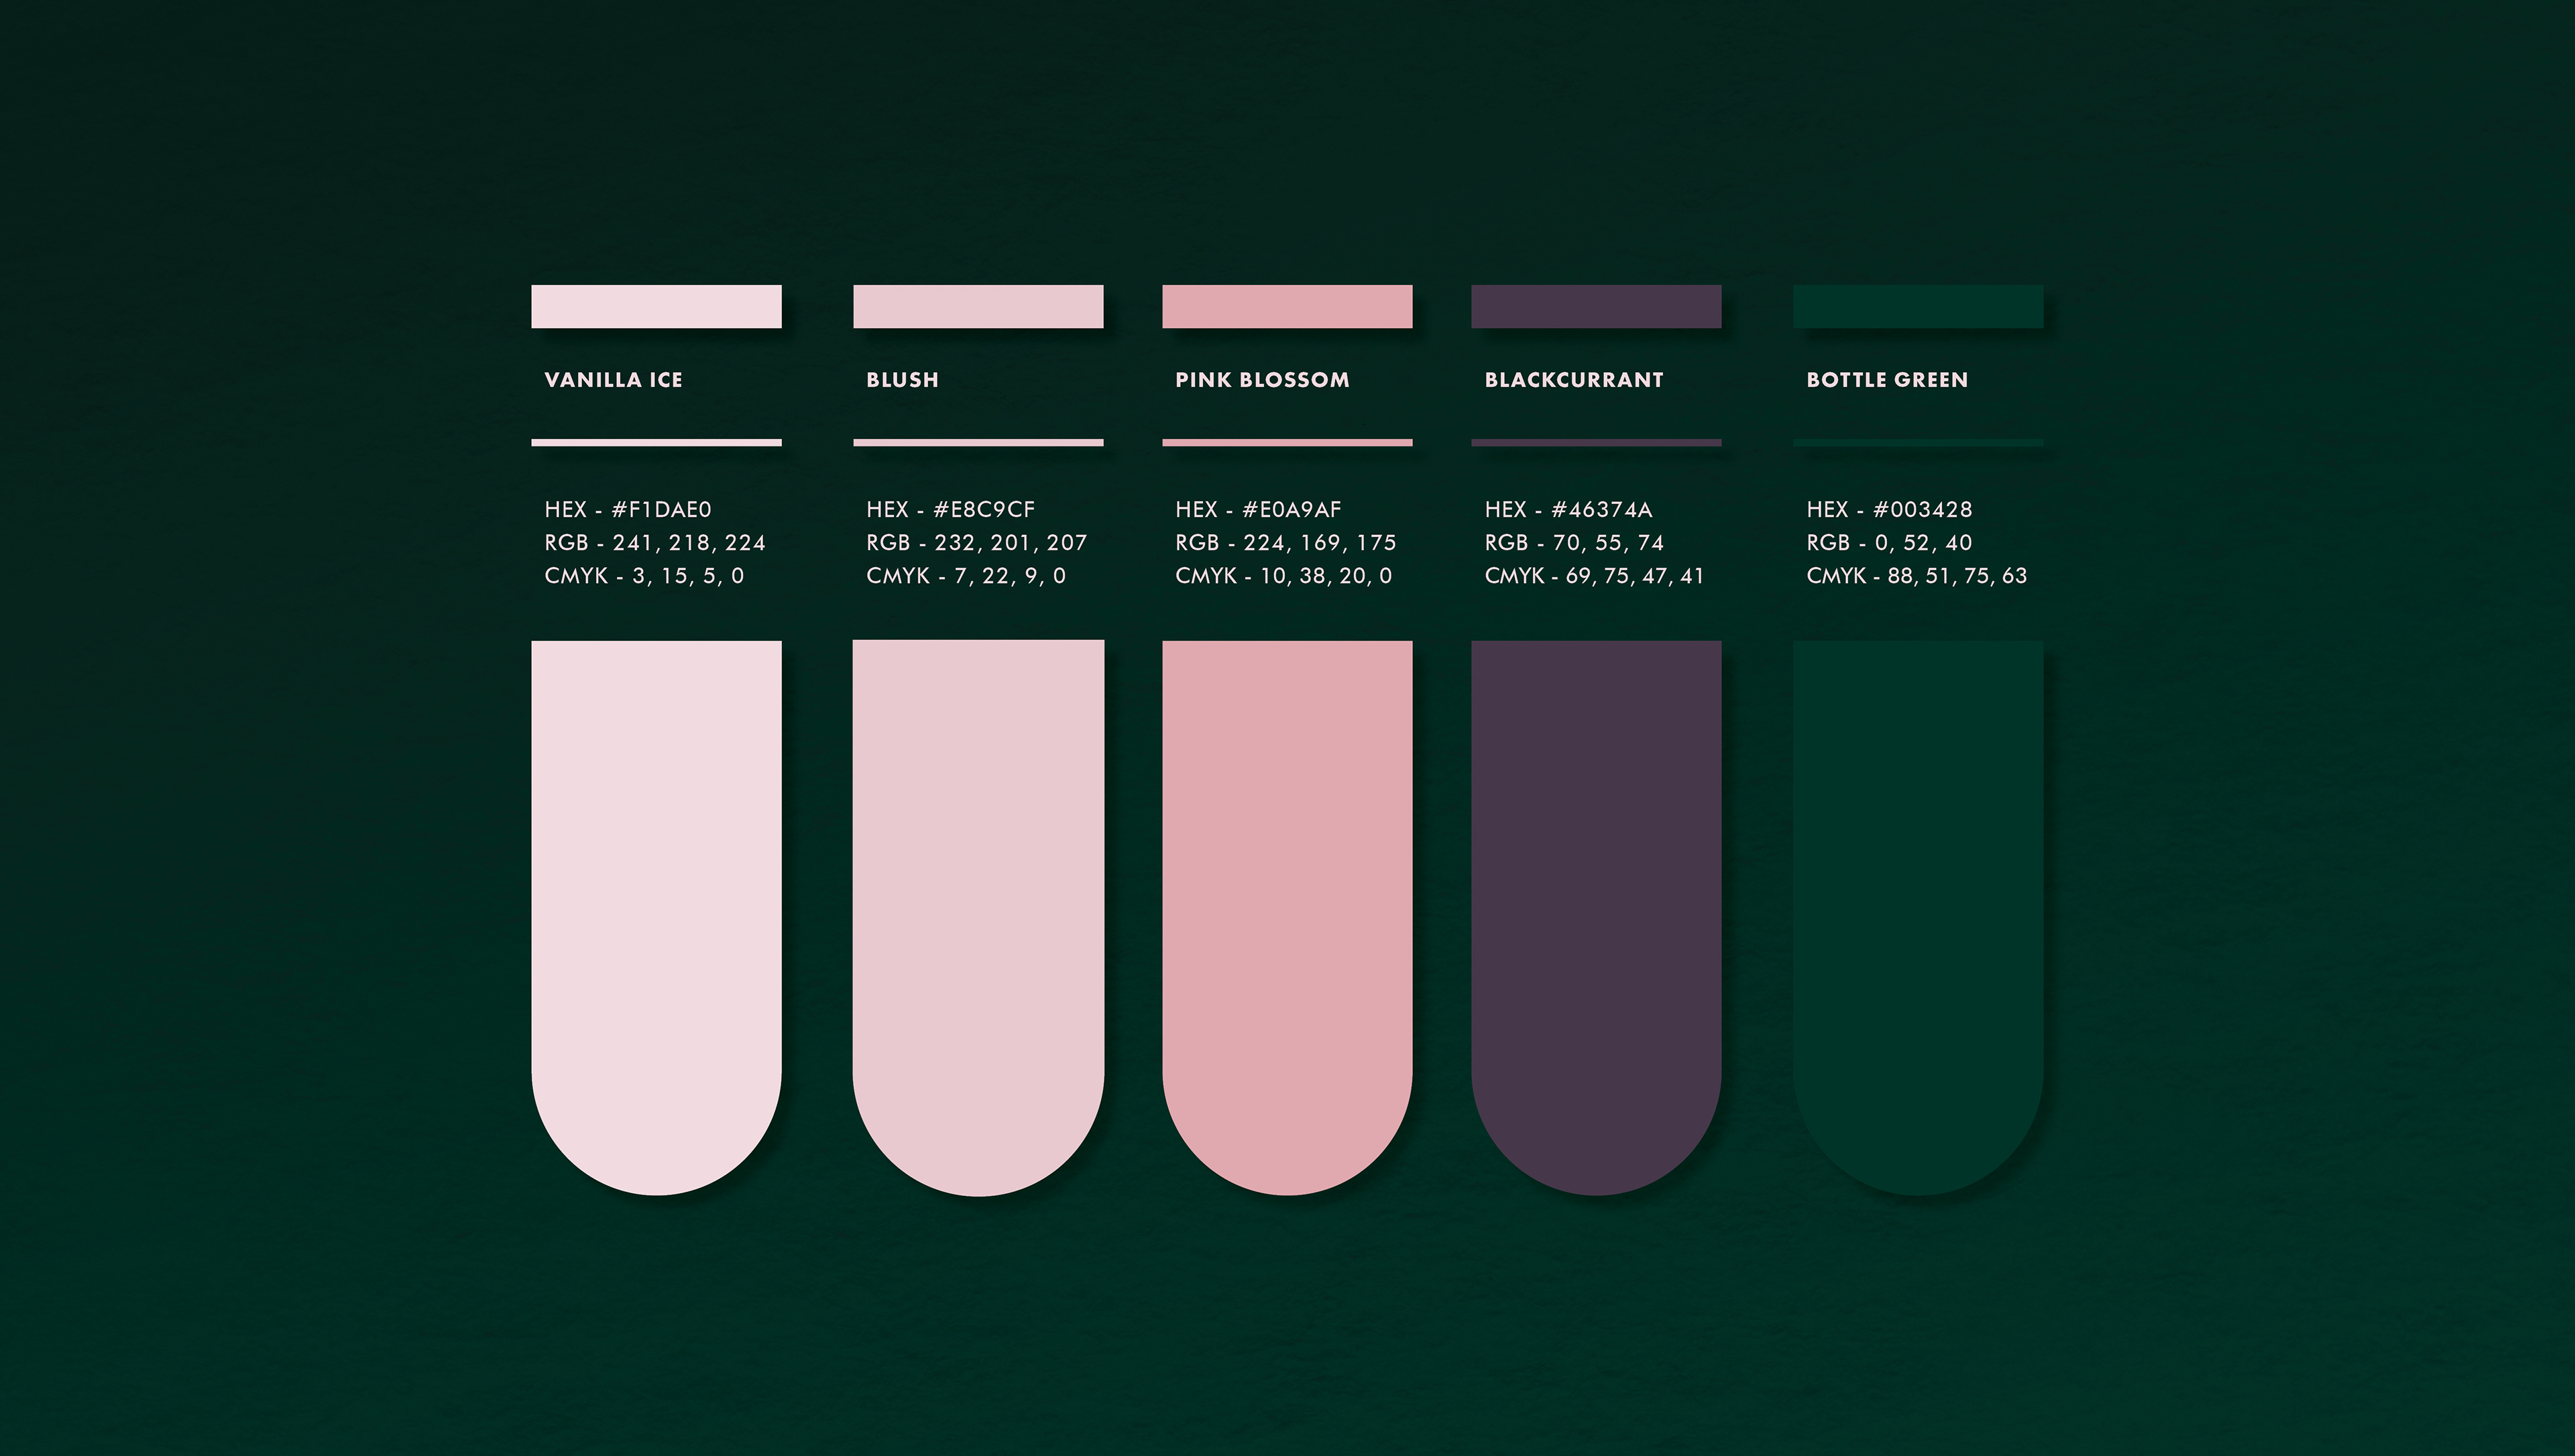Click the text HEX - #F1DAE0
The image size is (2575, 1456).
[x=628, y=510]
